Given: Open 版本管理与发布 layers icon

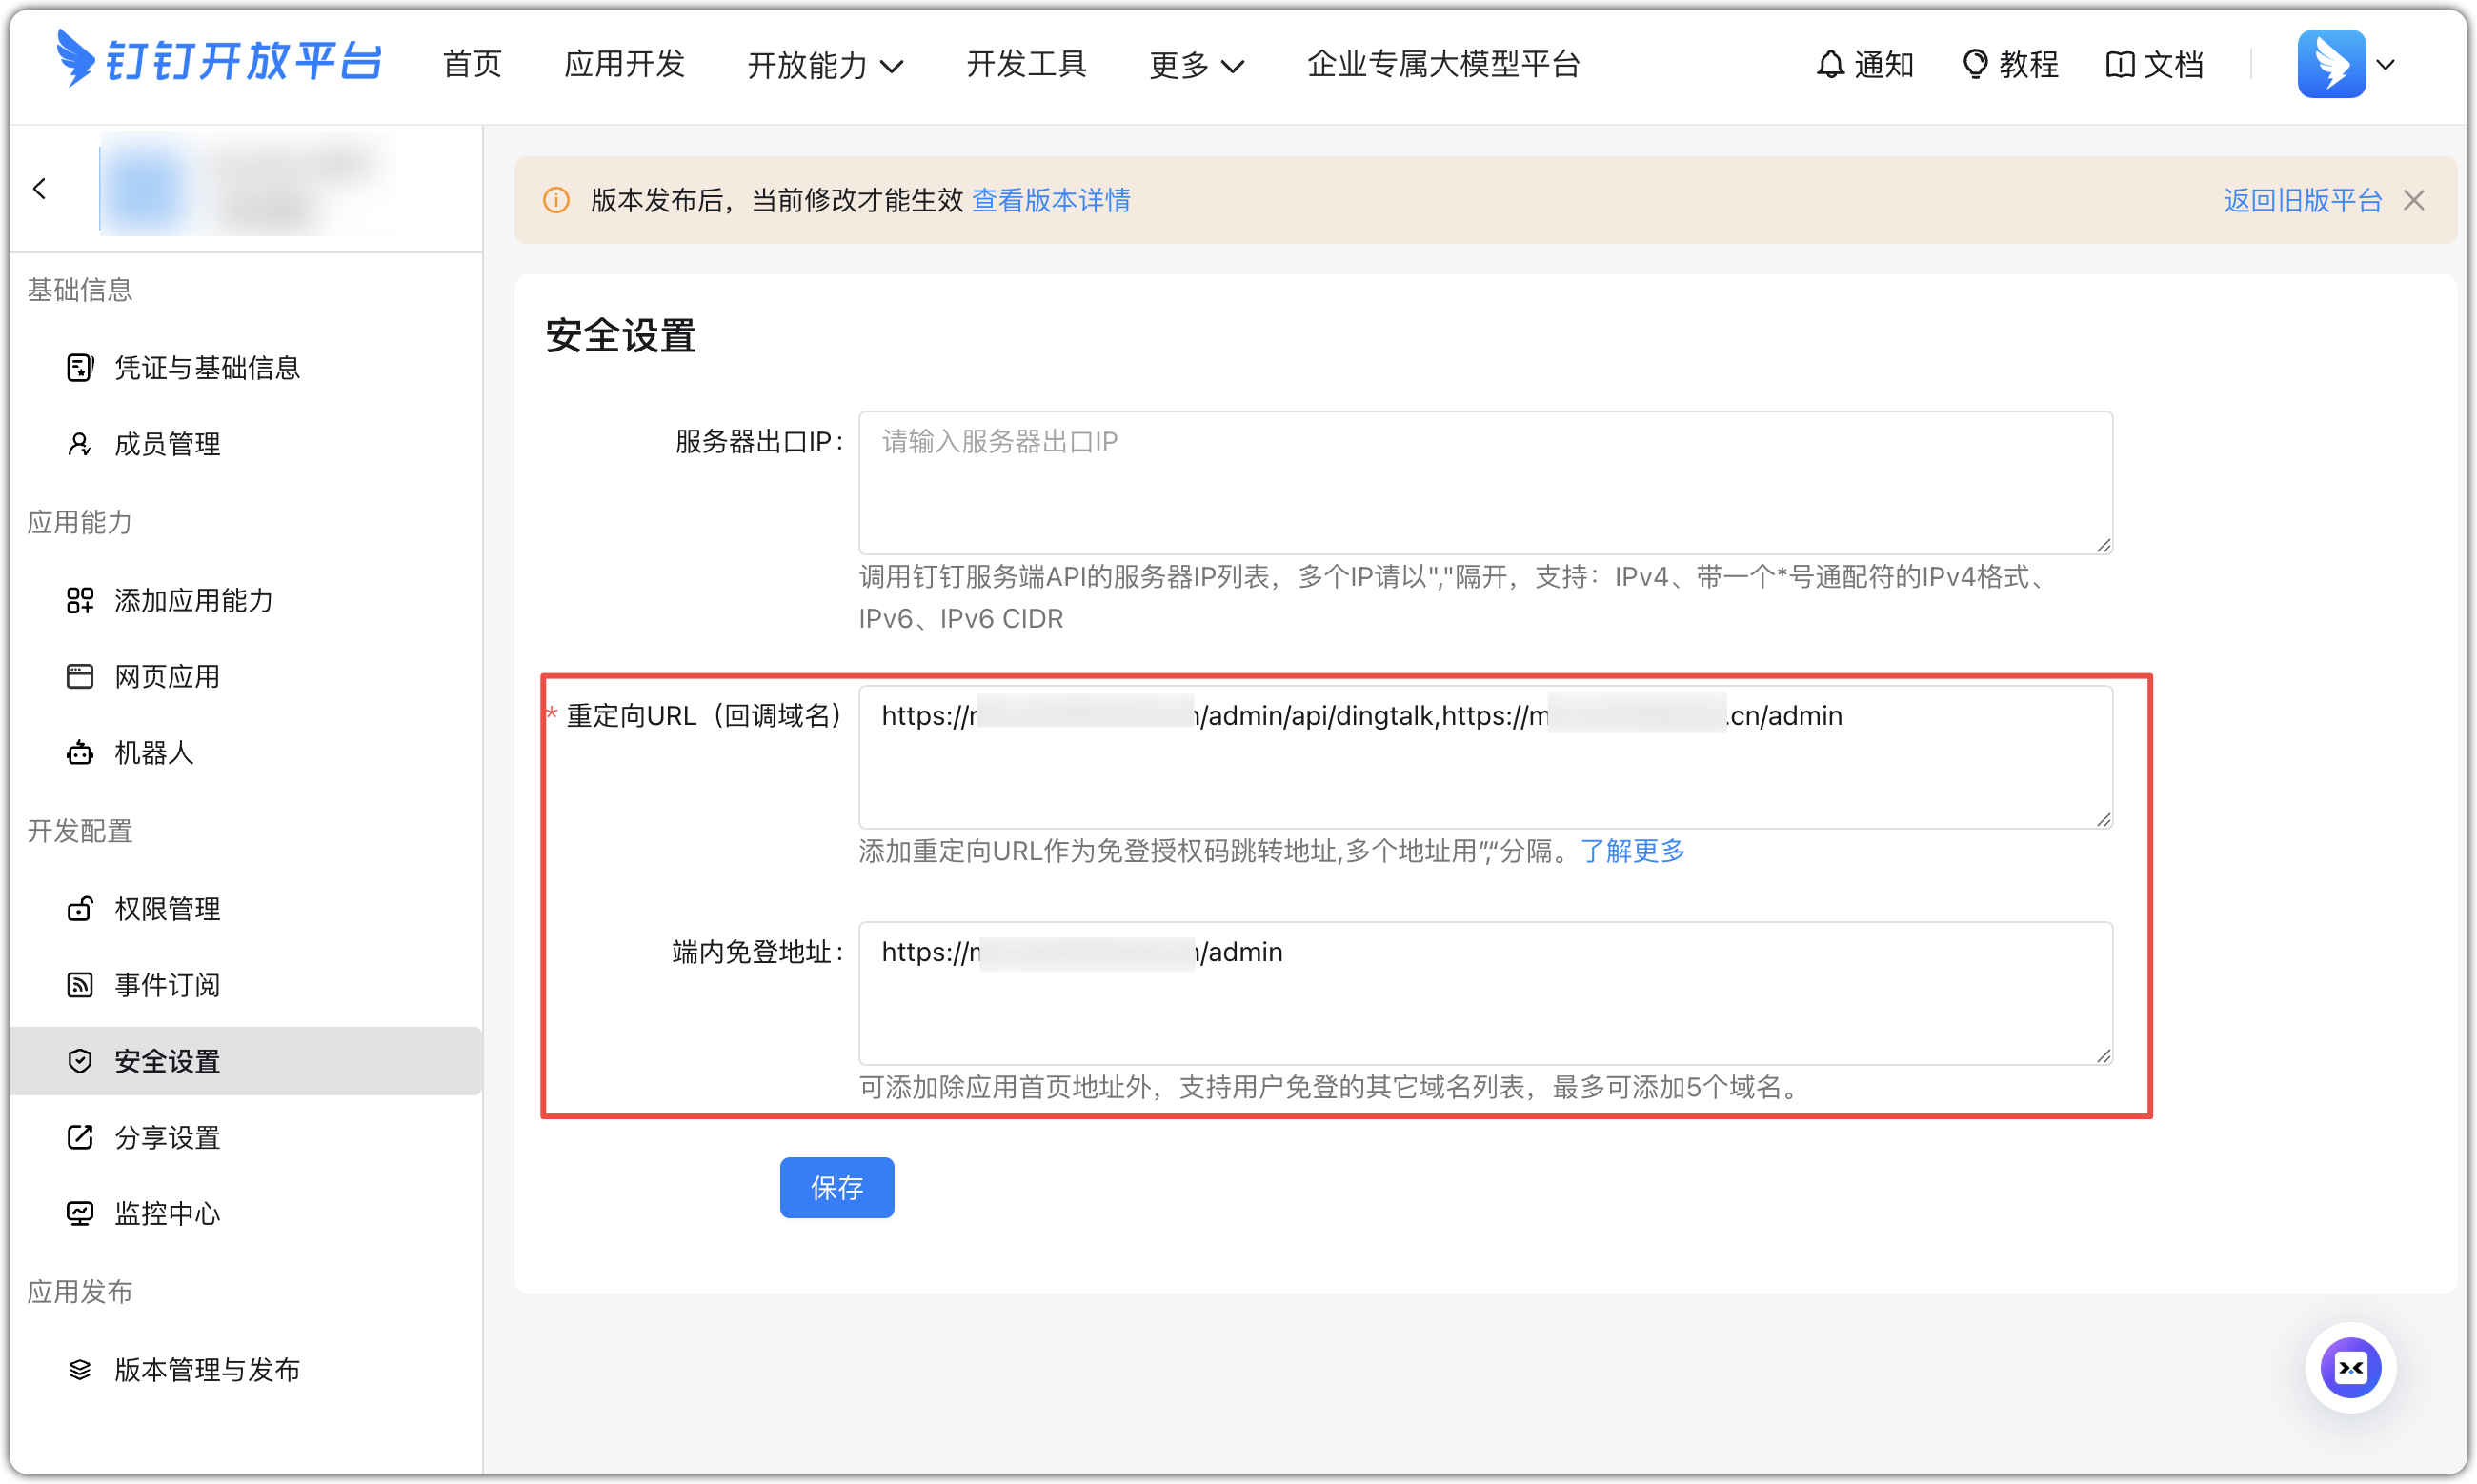Looking at the screenshot, I should 79,1370.
